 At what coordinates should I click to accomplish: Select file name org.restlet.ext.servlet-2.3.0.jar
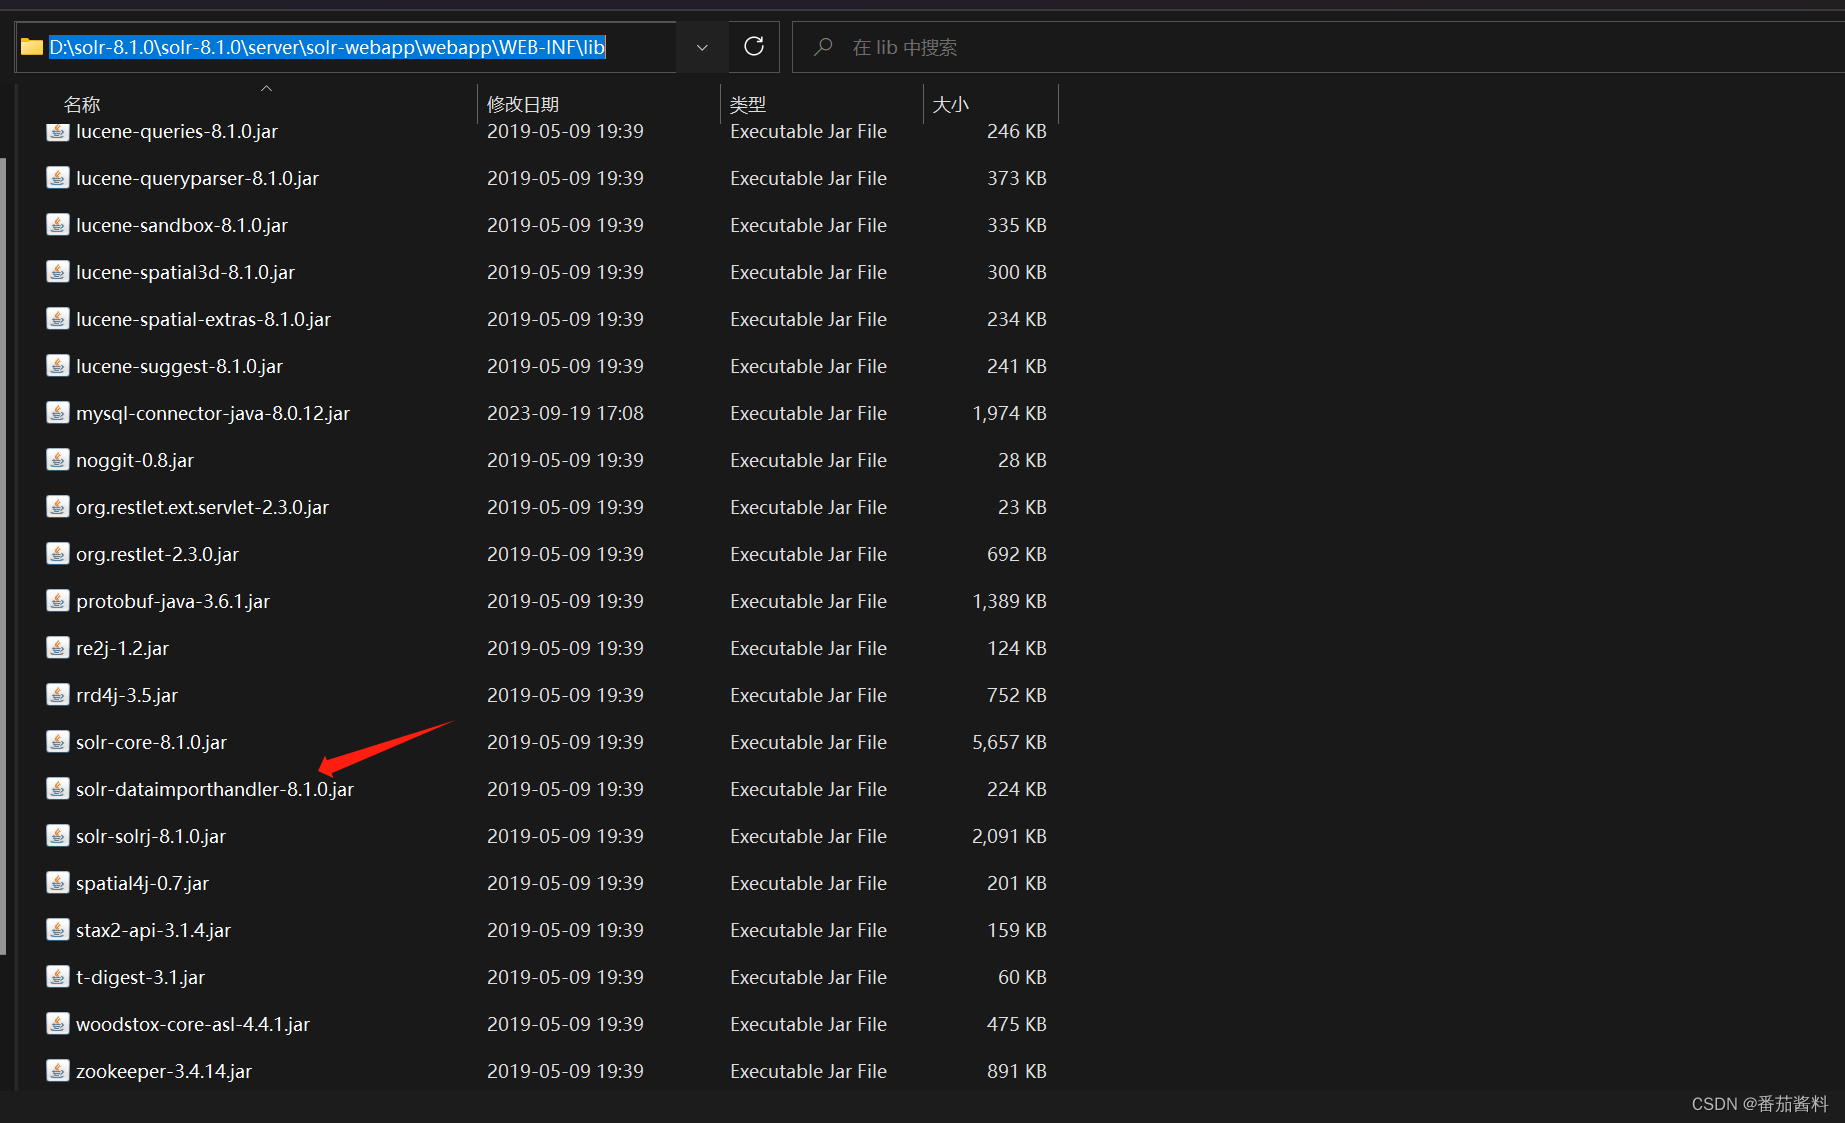[x=203, y=507]
